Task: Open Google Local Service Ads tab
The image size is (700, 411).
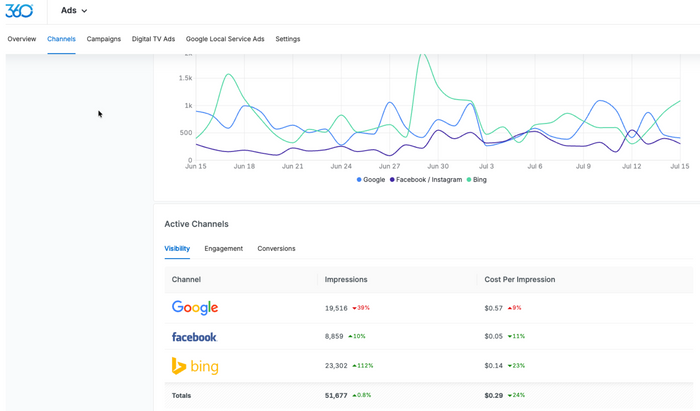Action: pos(225,39)
